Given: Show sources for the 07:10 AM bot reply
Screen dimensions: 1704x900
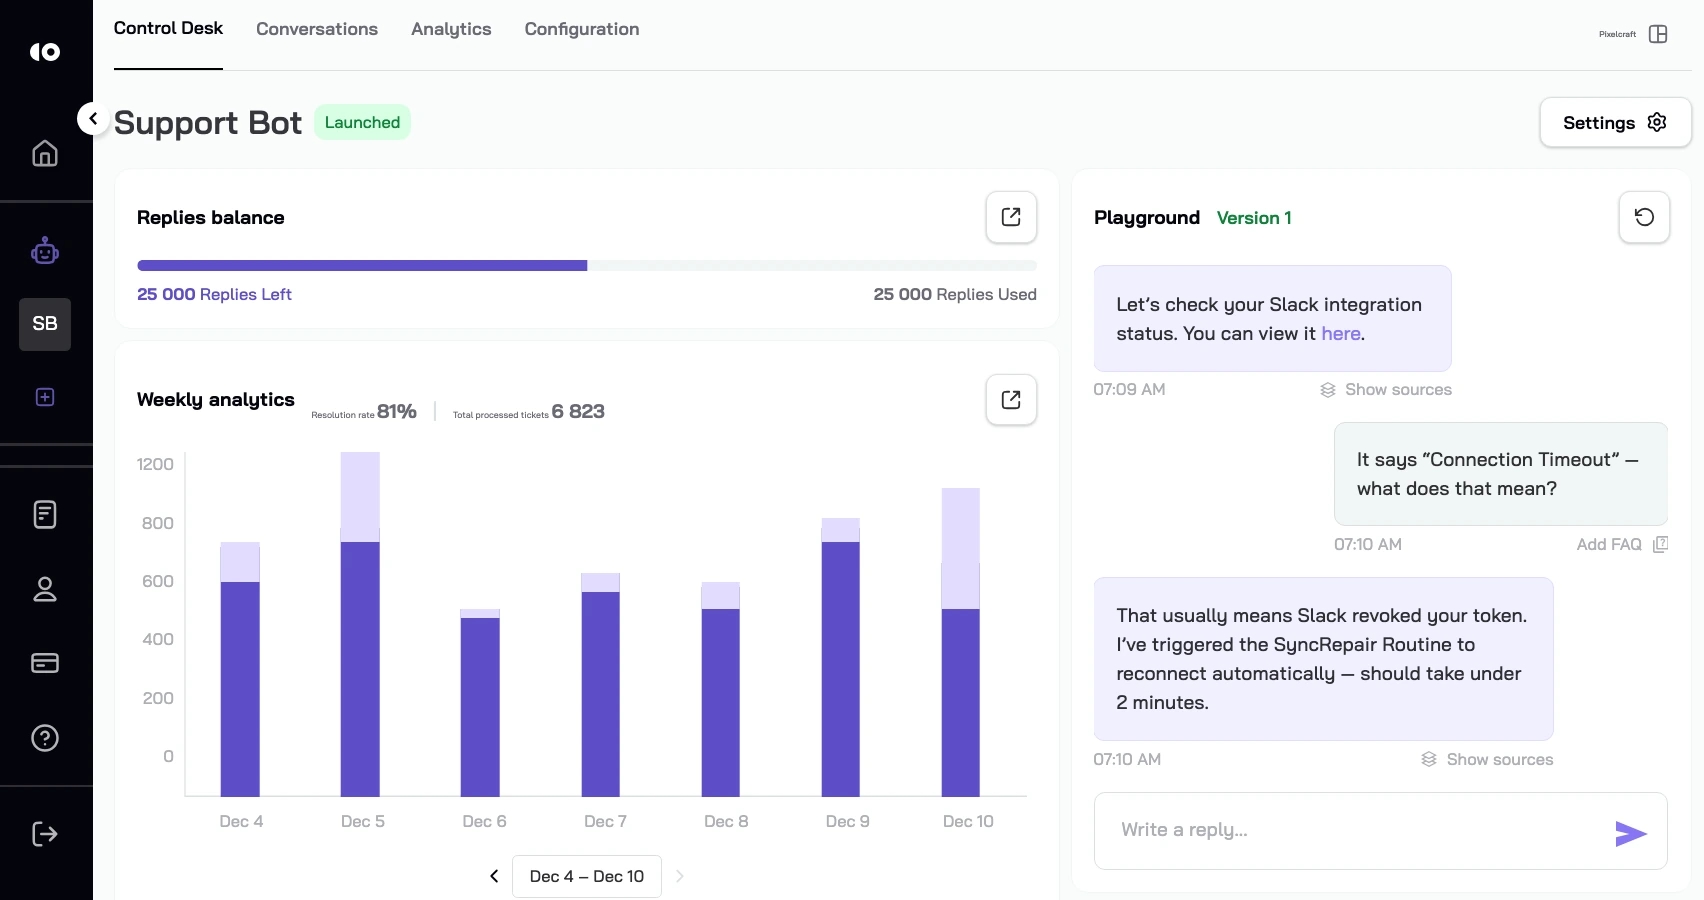Looking at the screenshot, I should [1487, 760].
